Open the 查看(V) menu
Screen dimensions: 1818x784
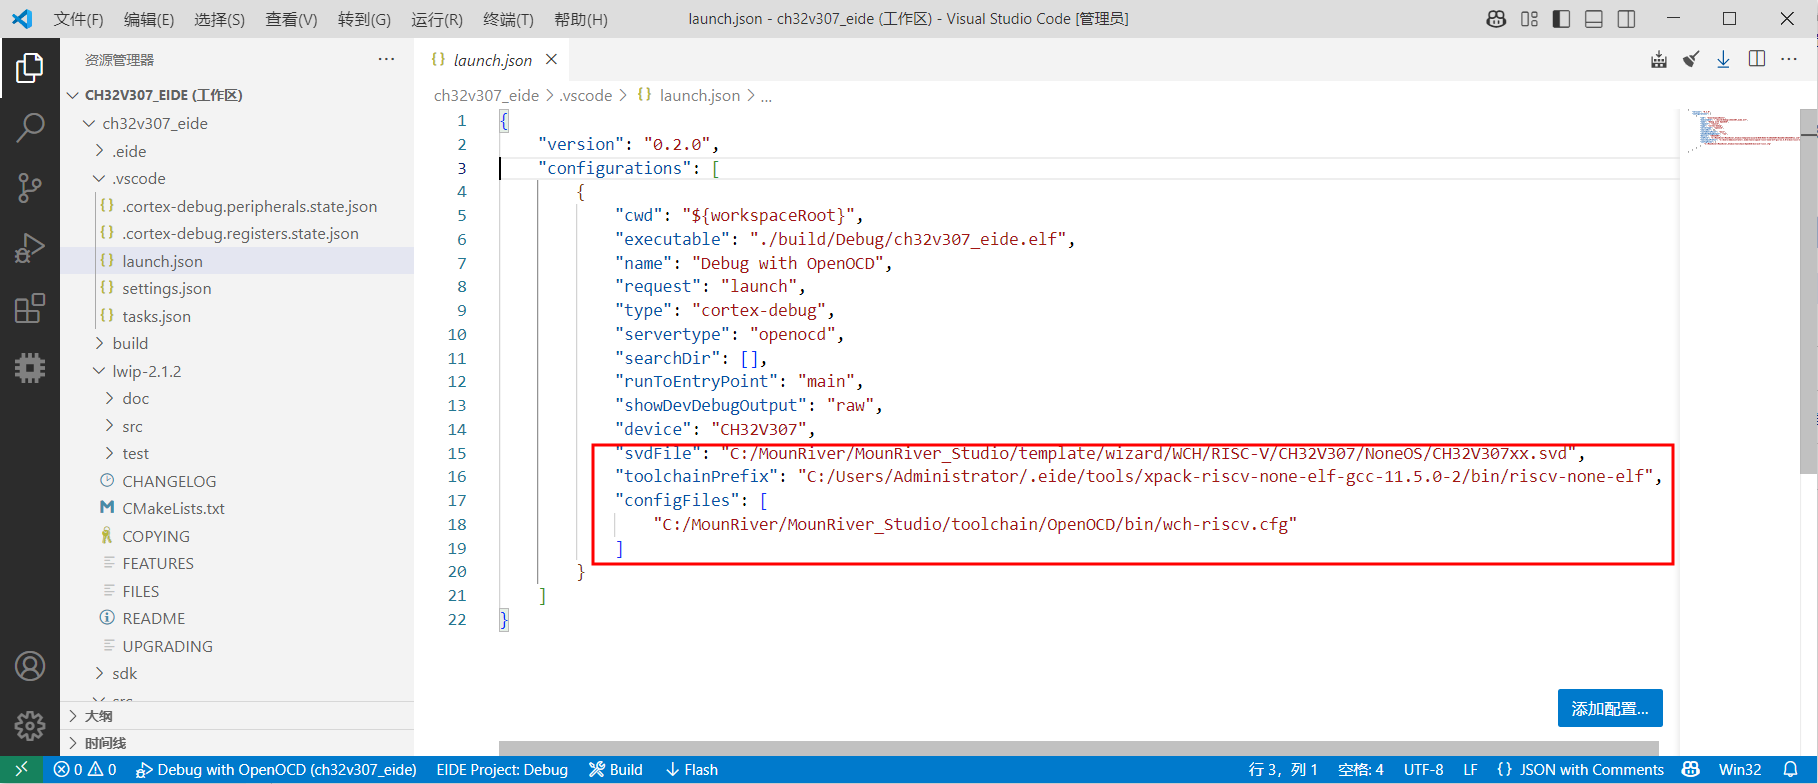(291, 19)
